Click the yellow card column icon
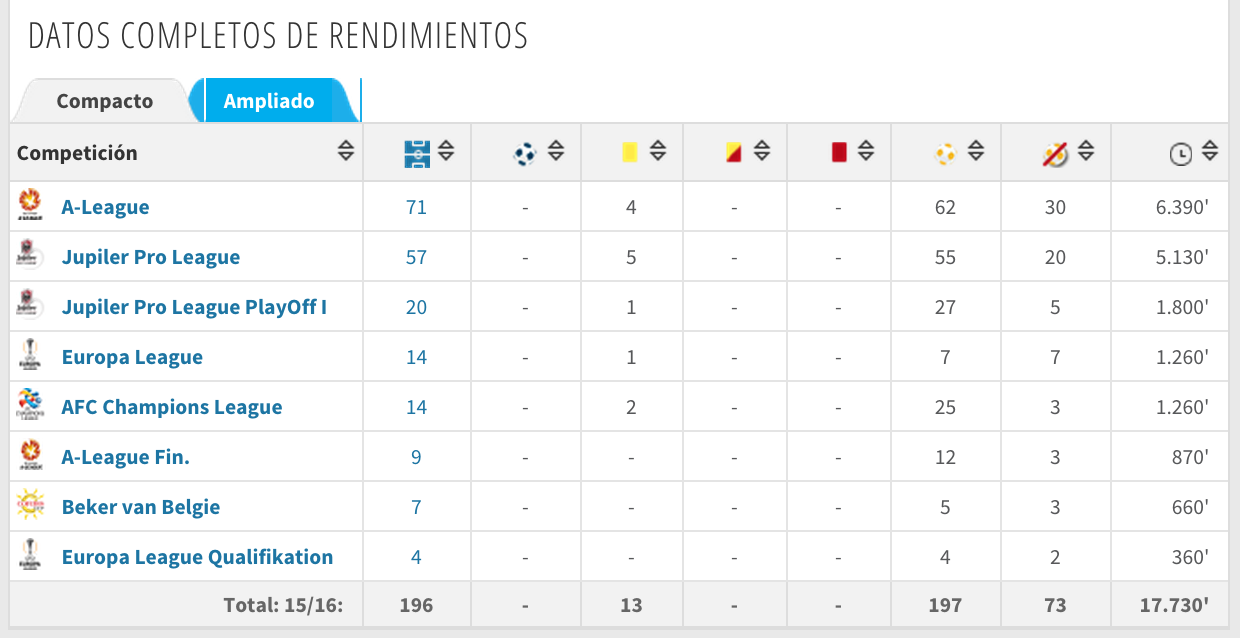The width and height of the screenshot is (1240, 638). click(630, 152)
